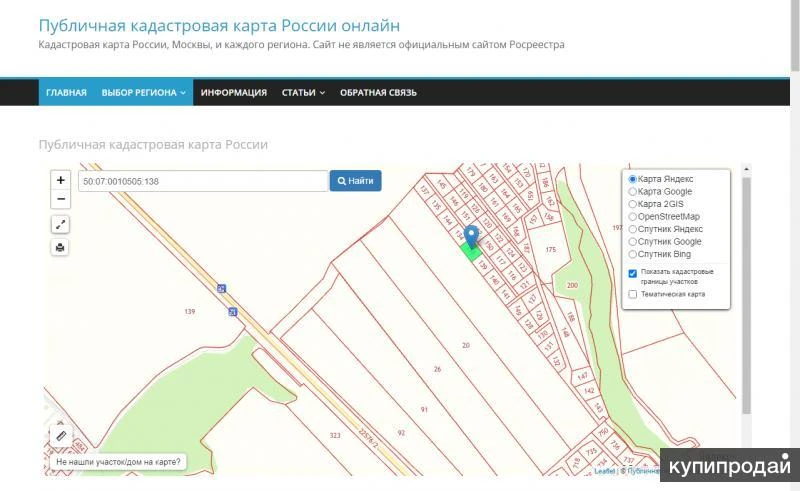800x491 pixels.
Task: Zoom out on the cadastral map
Action: (x=61, y=200)
